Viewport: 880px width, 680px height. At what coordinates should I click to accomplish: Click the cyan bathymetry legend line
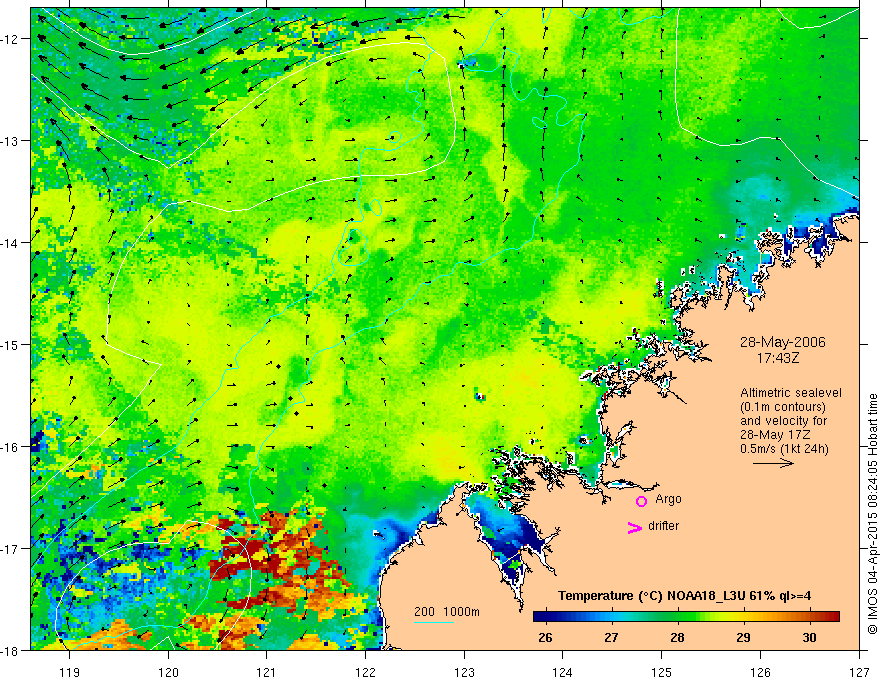coord(434,622)
